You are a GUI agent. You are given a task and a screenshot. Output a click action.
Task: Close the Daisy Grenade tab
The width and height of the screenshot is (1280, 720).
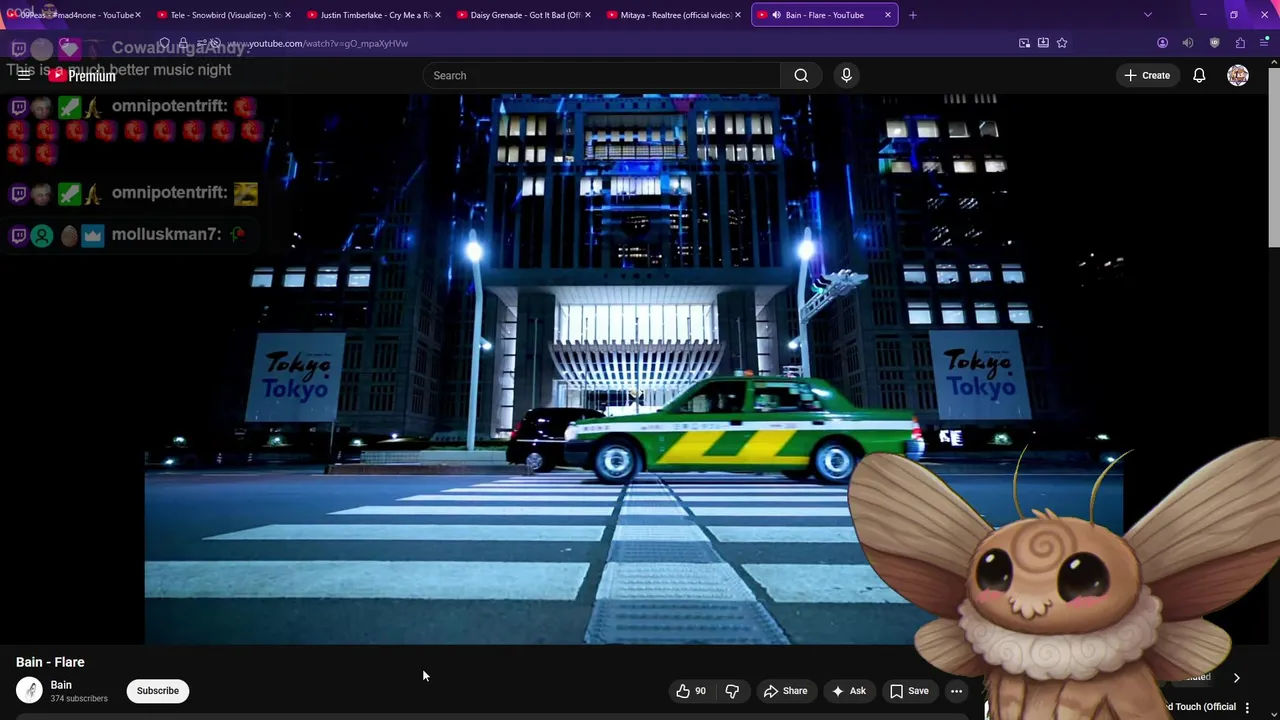pos(587,15)
